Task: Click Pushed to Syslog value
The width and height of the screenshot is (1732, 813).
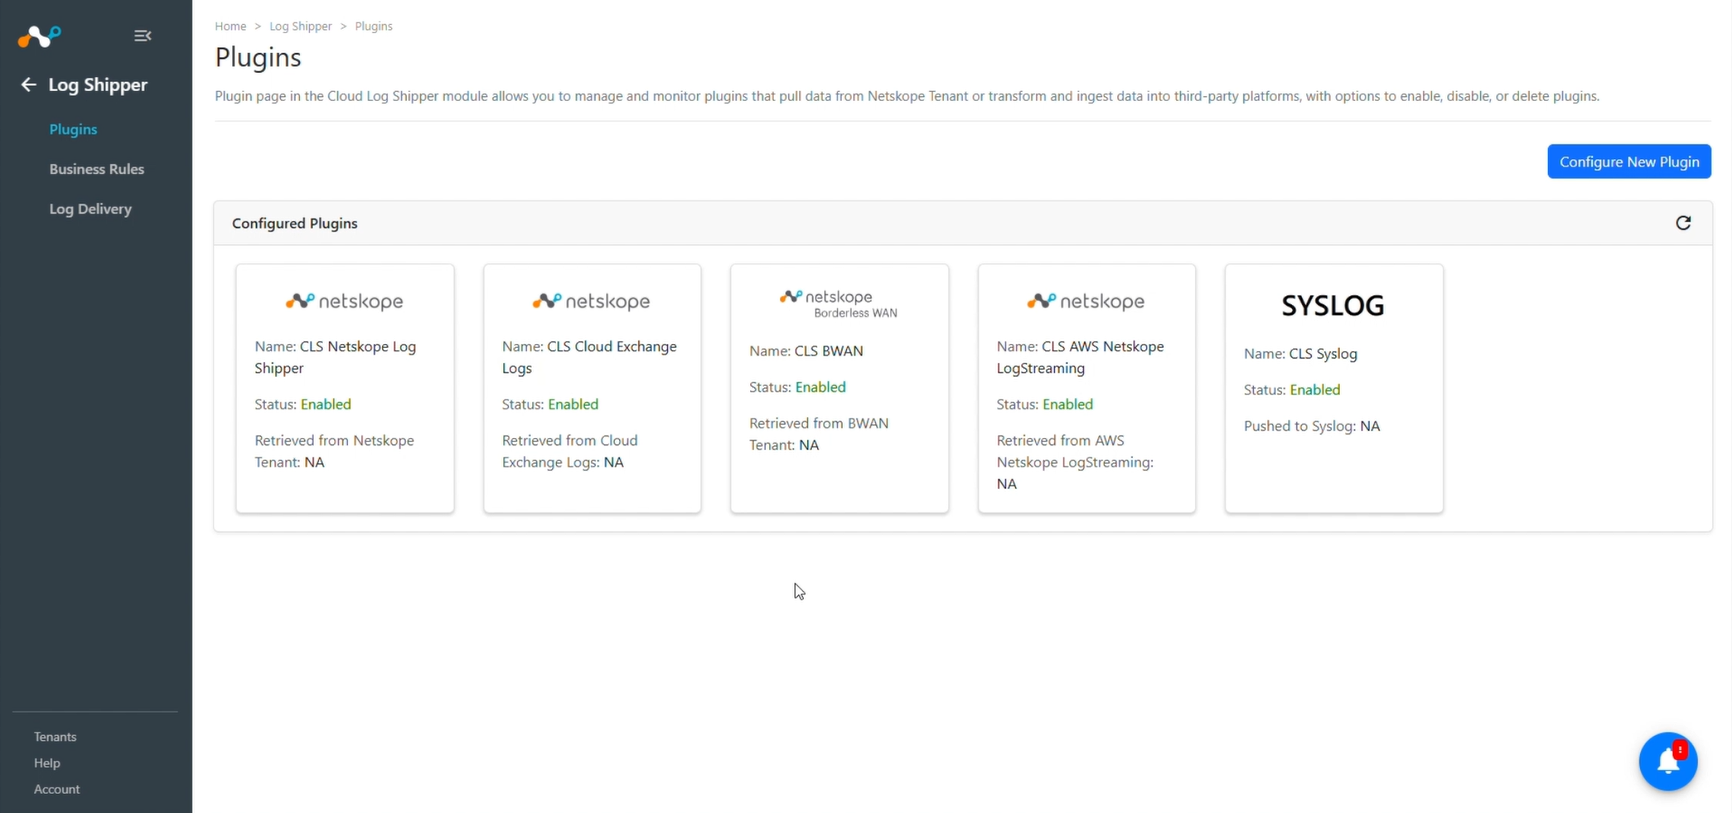Action: 1370,426
